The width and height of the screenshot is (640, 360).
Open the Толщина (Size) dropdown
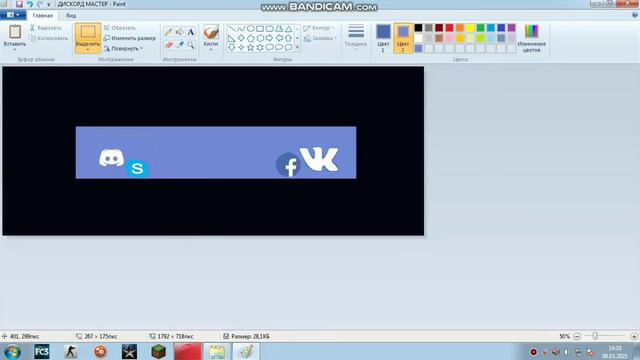pyautogui.click(x=356, y=38)
